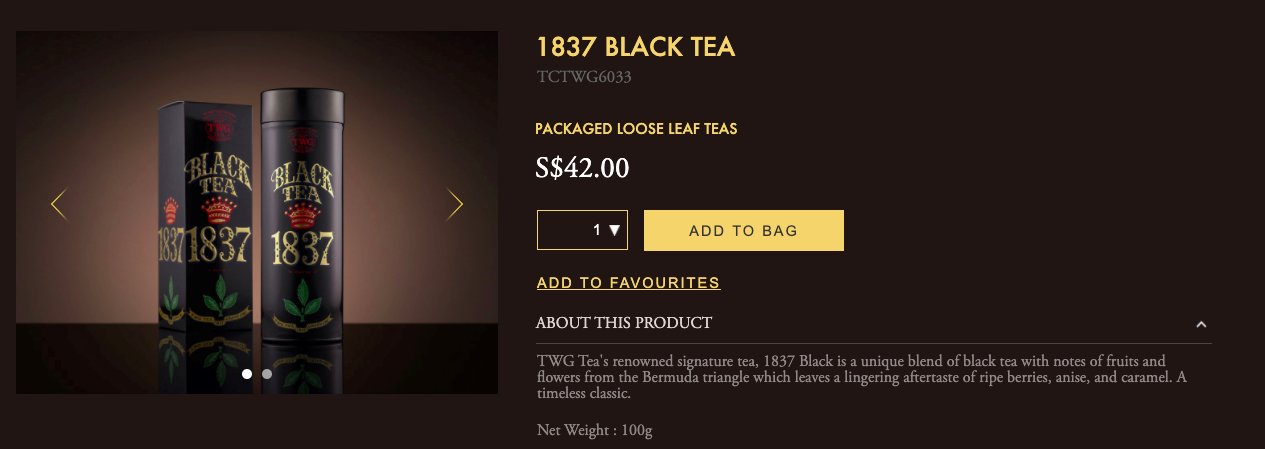This screenshot has width=1265, height=449.
Task: Click the Add to Favourites link
Action: (x=628, y=283)
